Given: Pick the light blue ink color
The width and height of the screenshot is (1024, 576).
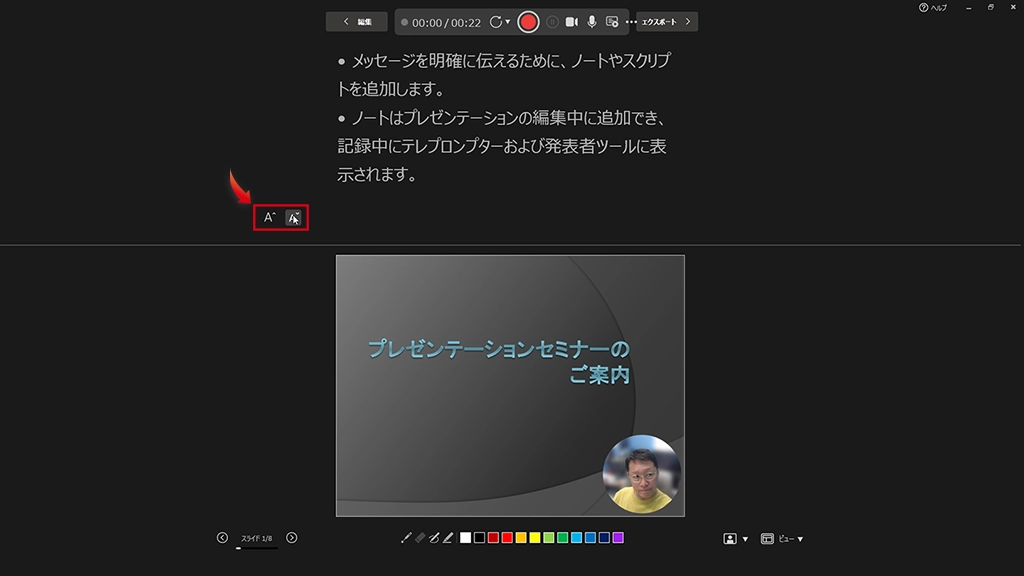Looking at the screenshot, I should pos(576,537).
